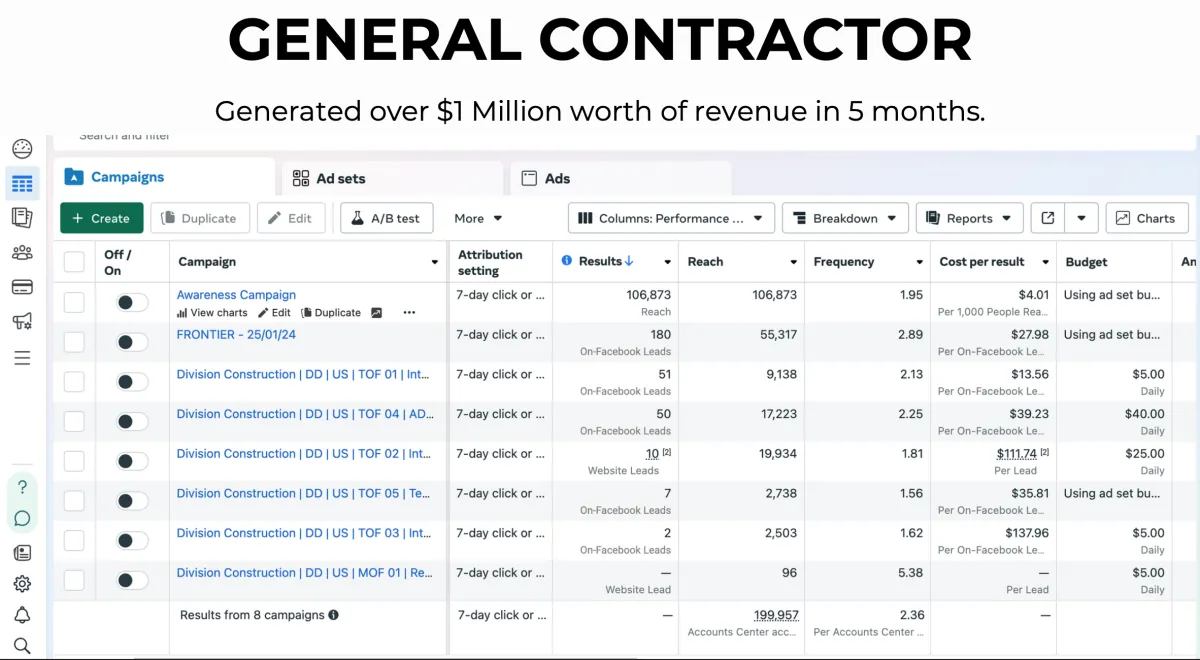This screenshot has height=660, width=1200.
Task: Click the campaigns table grid icon
Action: (22, 184)
